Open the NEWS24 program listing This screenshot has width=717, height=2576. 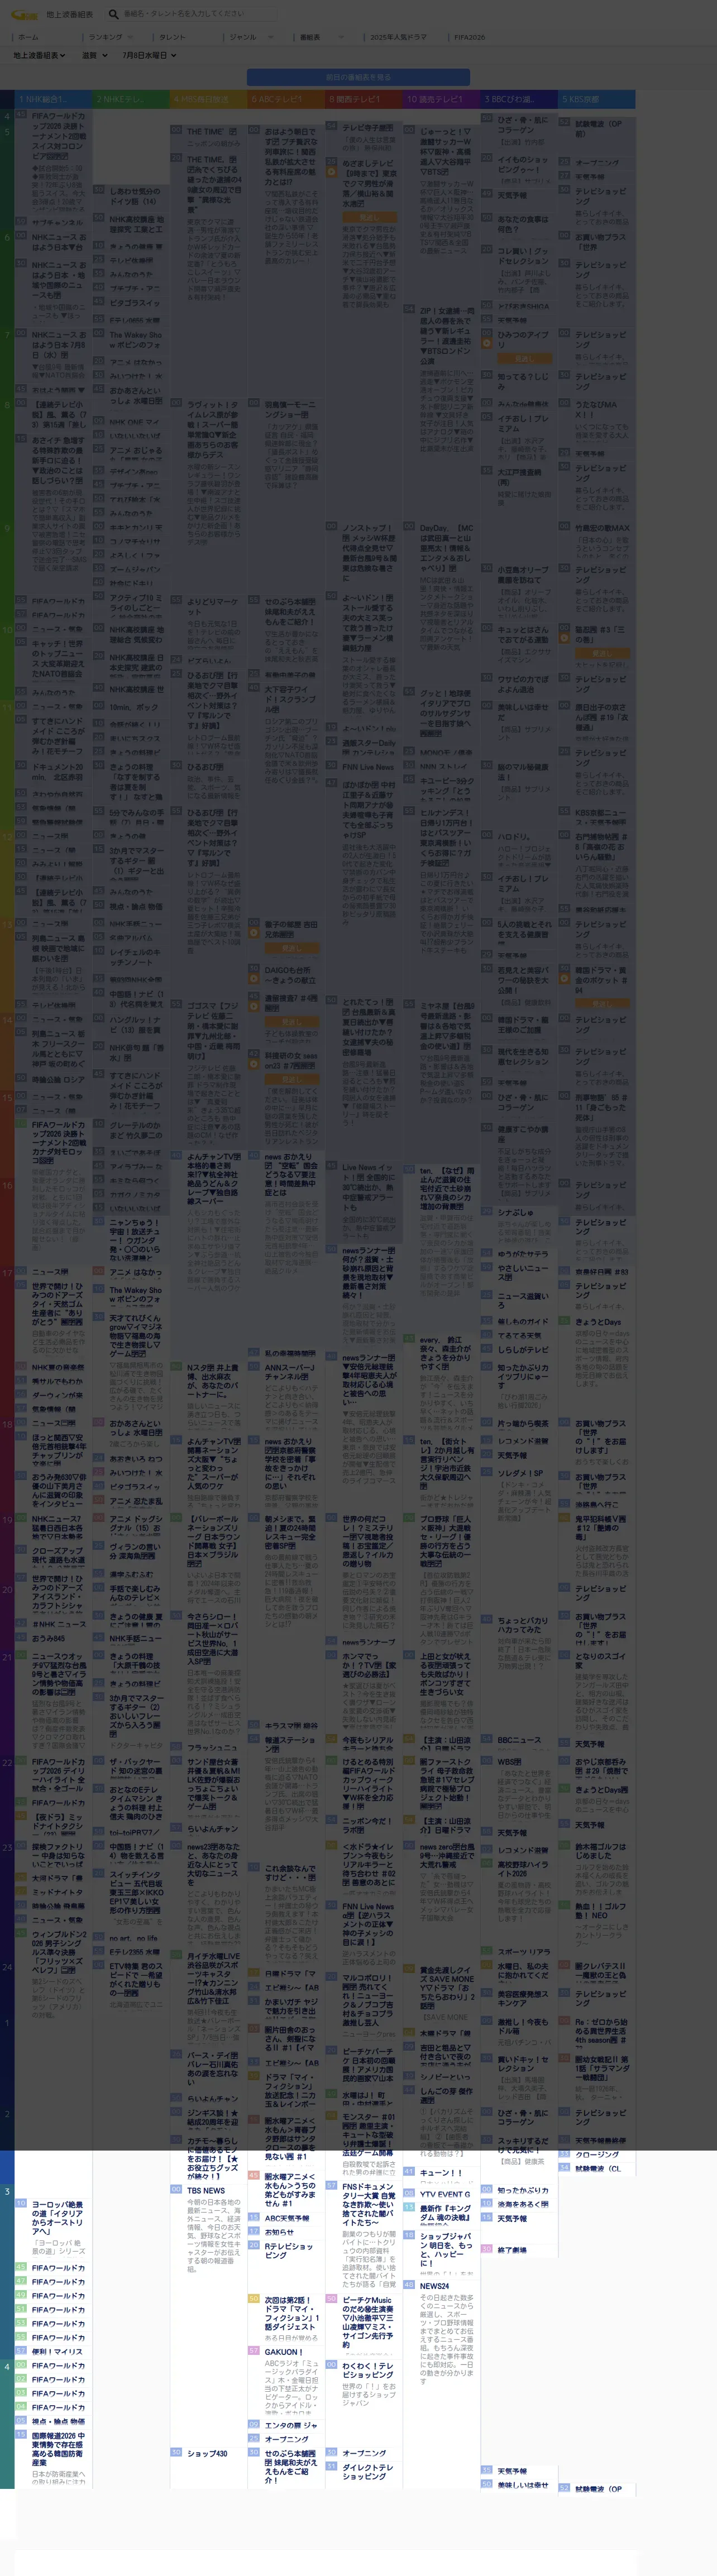point(434,2285)
